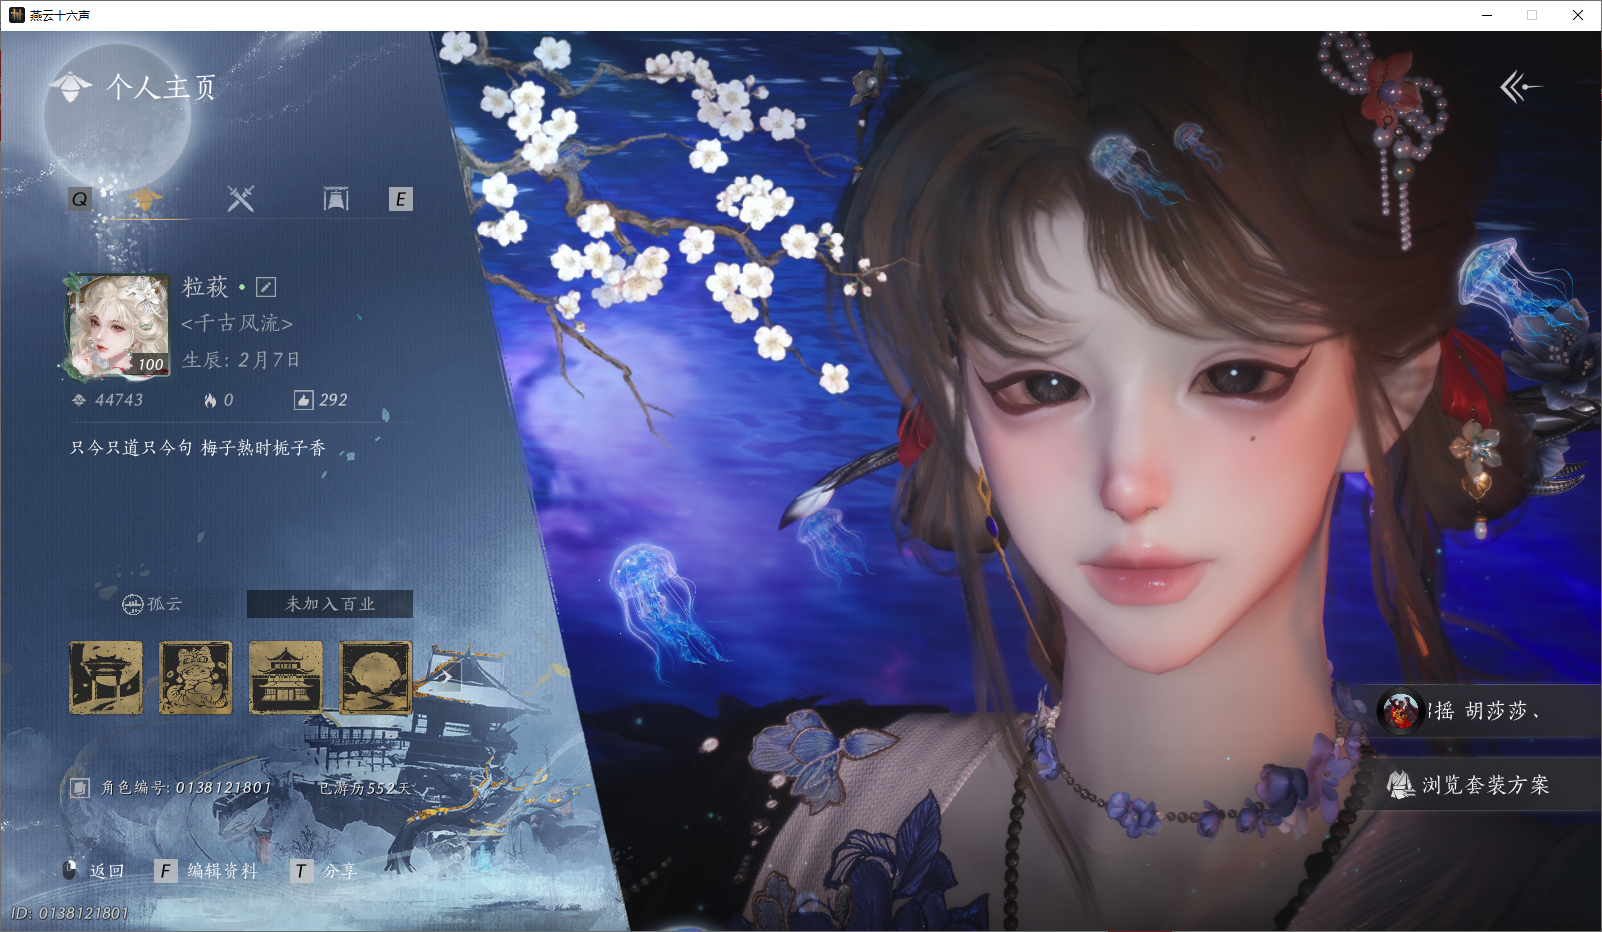Viewport: 1602px width, 932px height.
Task: Click the 角色编号: 0138121801 text
Action: [x=186, y=788]
